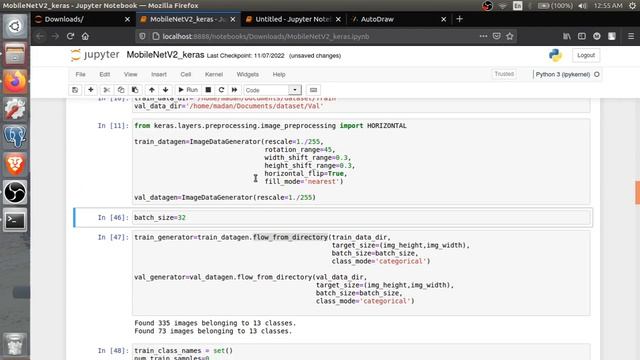The image size is (640, 360).
Task: Click into the flow_from_directory cell
Action: pos(362,273)
